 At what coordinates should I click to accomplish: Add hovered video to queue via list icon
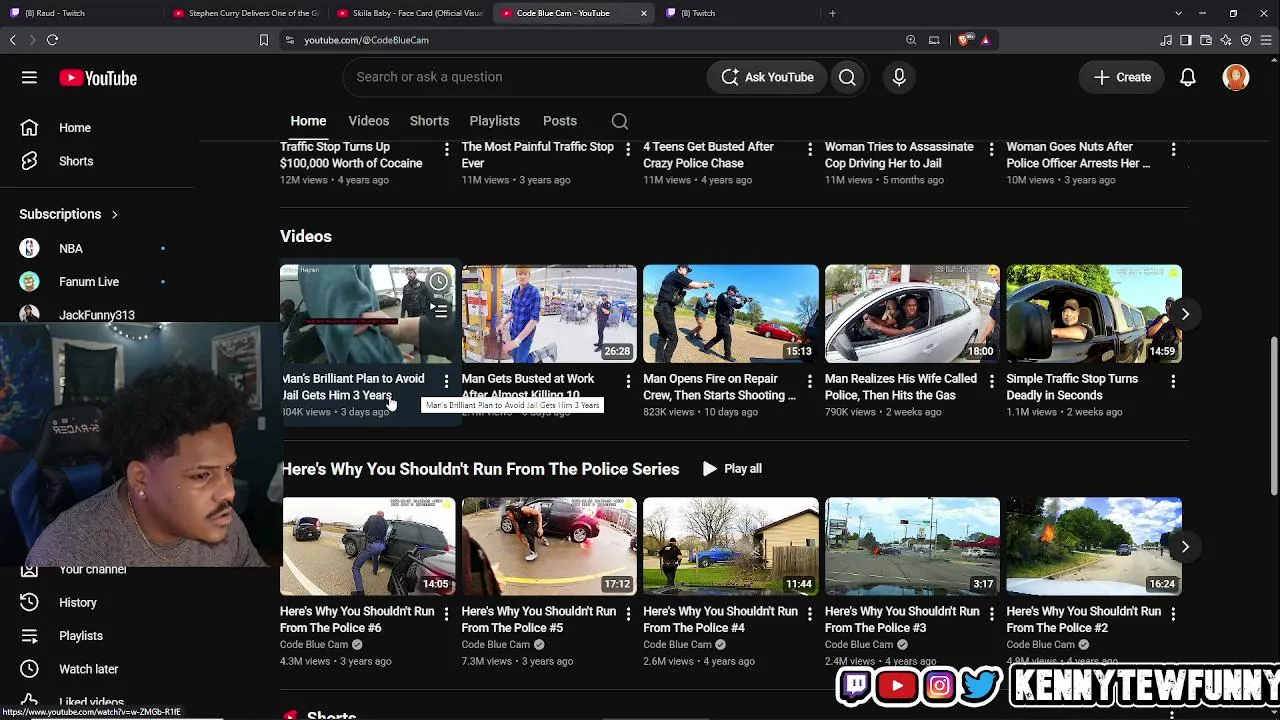pos(439,311)
